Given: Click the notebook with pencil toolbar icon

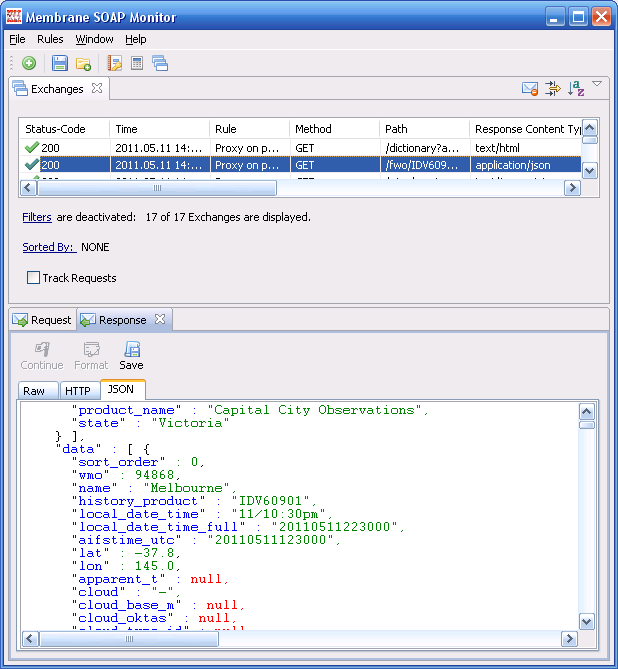Looking at the screenshot, I should [114, 64].
